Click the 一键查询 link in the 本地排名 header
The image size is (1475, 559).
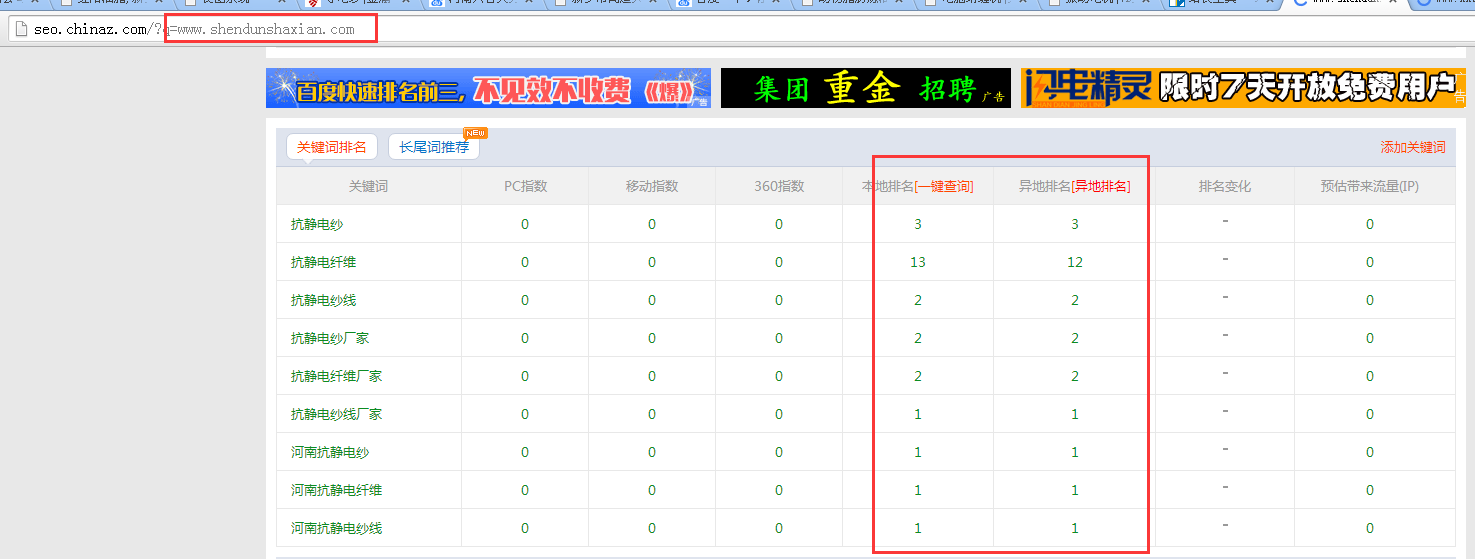(x=944, y=186)
